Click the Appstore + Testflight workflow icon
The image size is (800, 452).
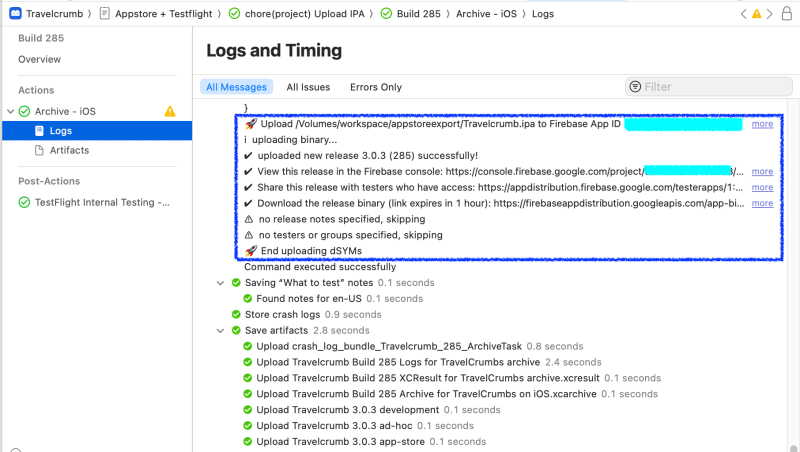tap(105, 14)
